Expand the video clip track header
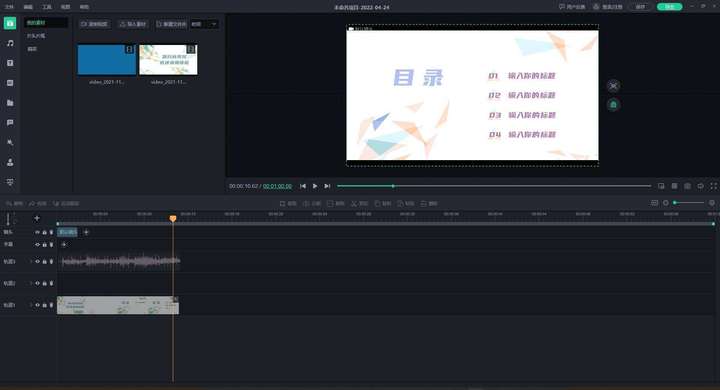Screen dimensions: 720x390 [x=31, y=305]
